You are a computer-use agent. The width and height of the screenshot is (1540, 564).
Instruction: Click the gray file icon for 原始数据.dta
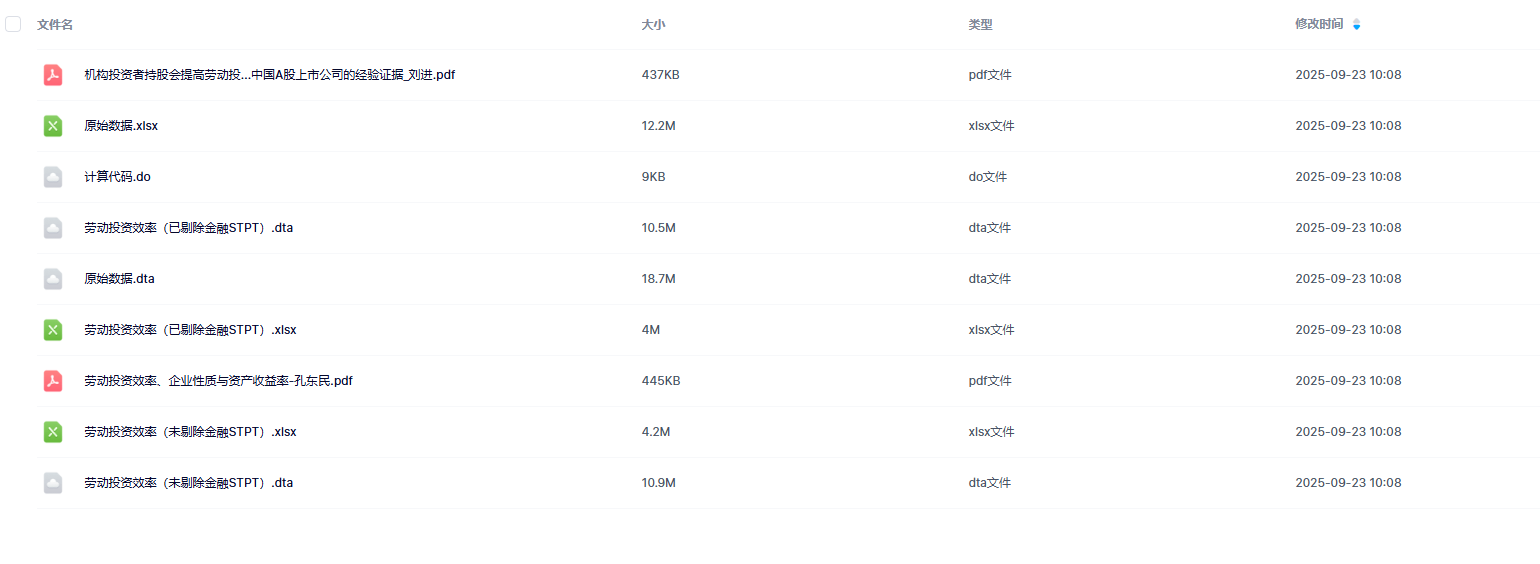(53, 279)
